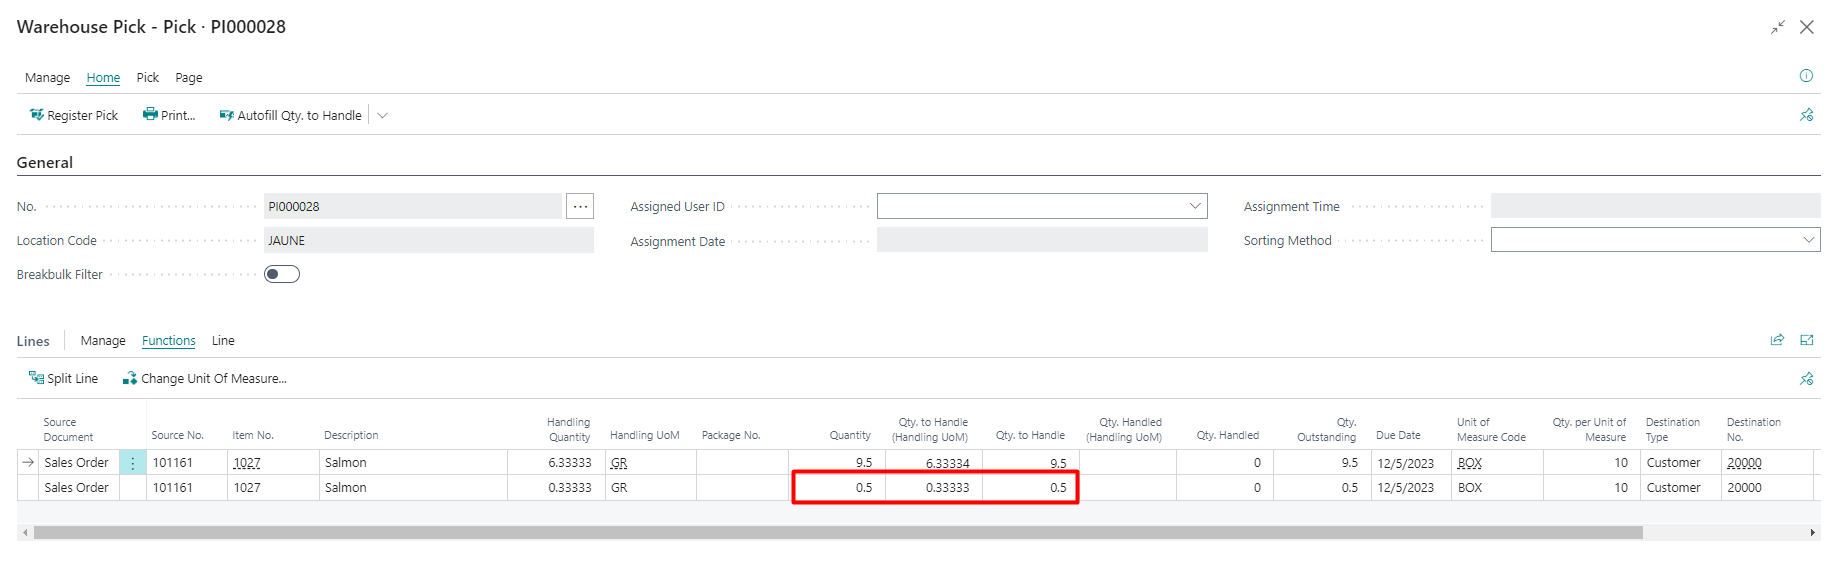Open the No. field assist-edit ellipsis button
The width and height of the screenshot is (1834, 574).
coord(580,206)
